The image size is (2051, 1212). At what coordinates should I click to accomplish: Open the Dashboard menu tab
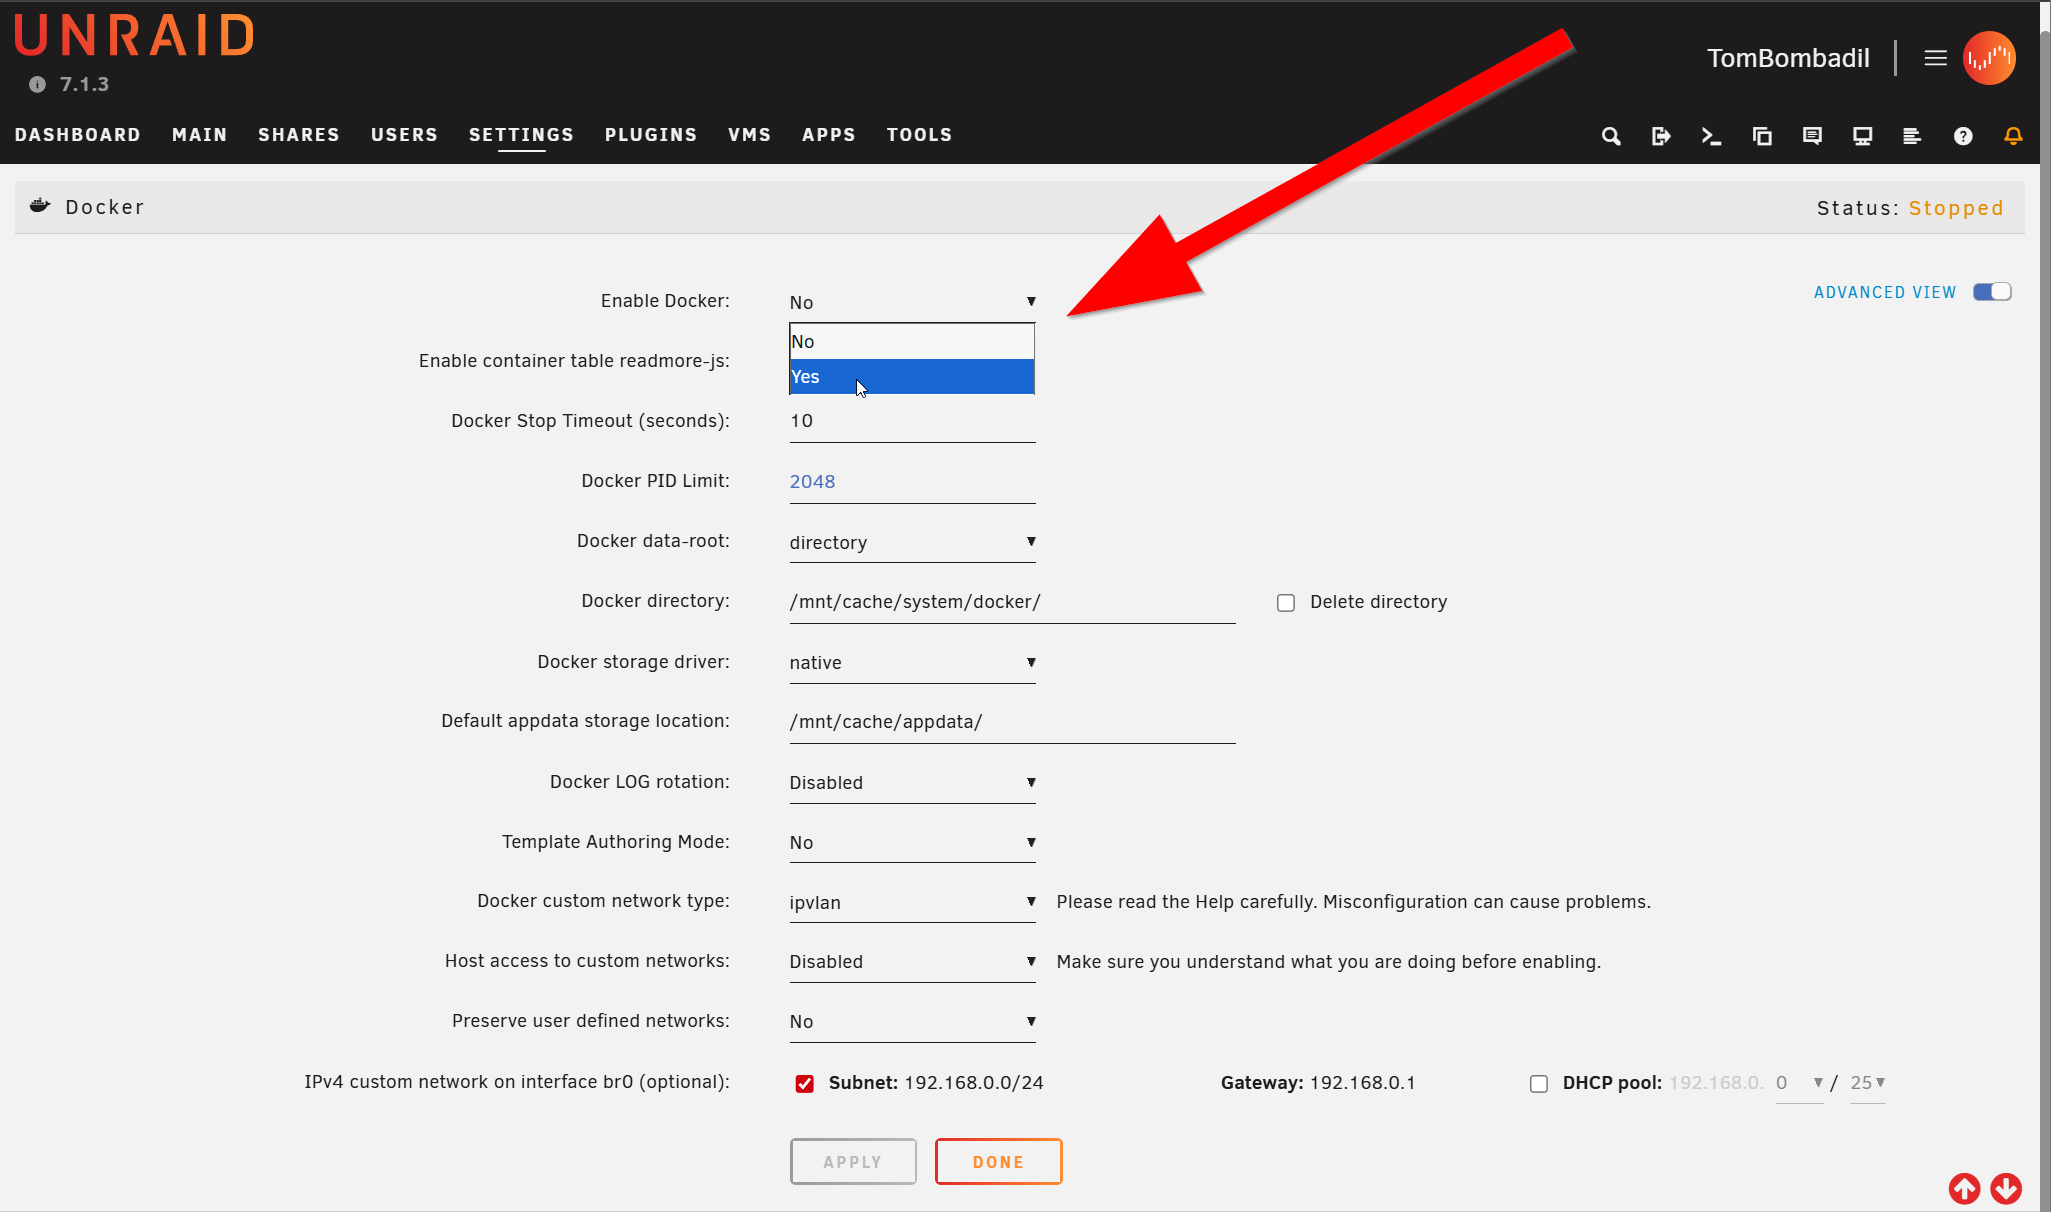tap(77, 135)
